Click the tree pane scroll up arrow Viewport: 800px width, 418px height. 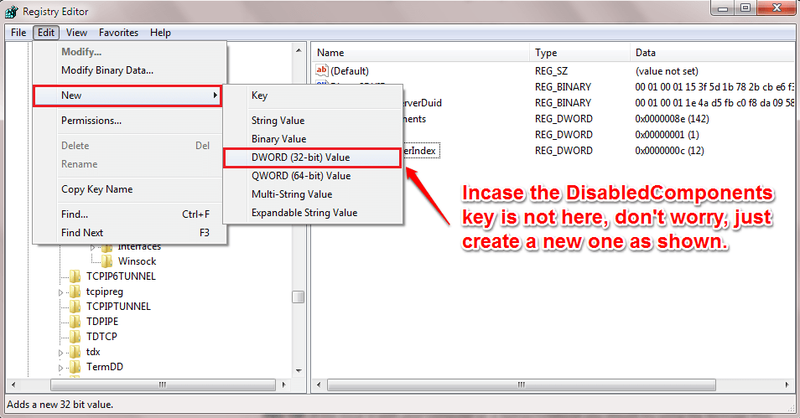tap(298, 50)
